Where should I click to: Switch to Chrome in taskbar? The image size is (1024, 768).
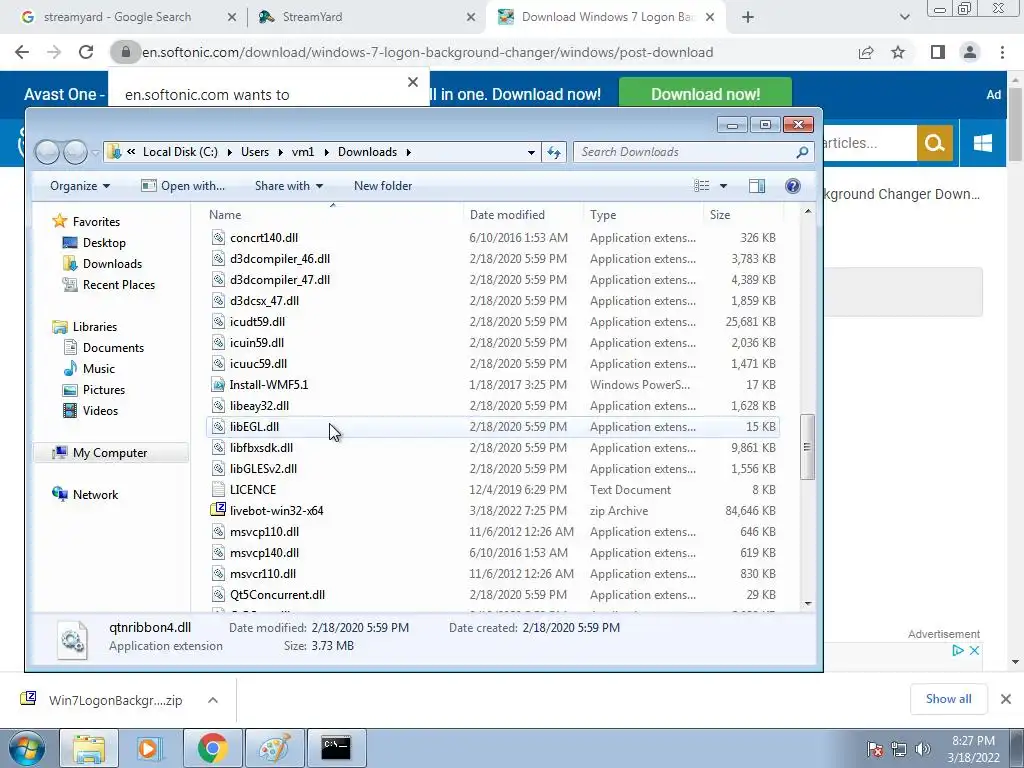tap(212, 748)
